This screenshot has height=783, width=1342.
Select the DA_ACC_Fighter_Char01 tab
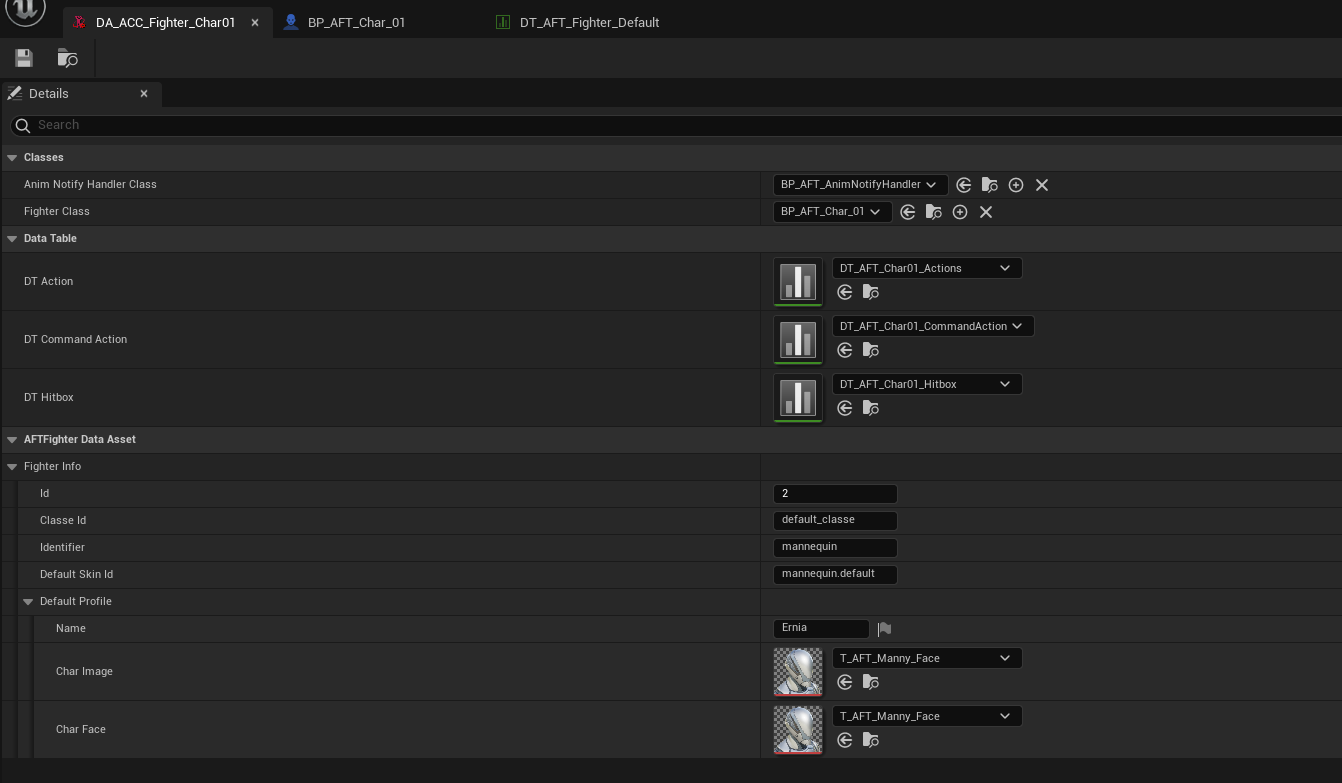pyautogui.click(x=165, y=22)
